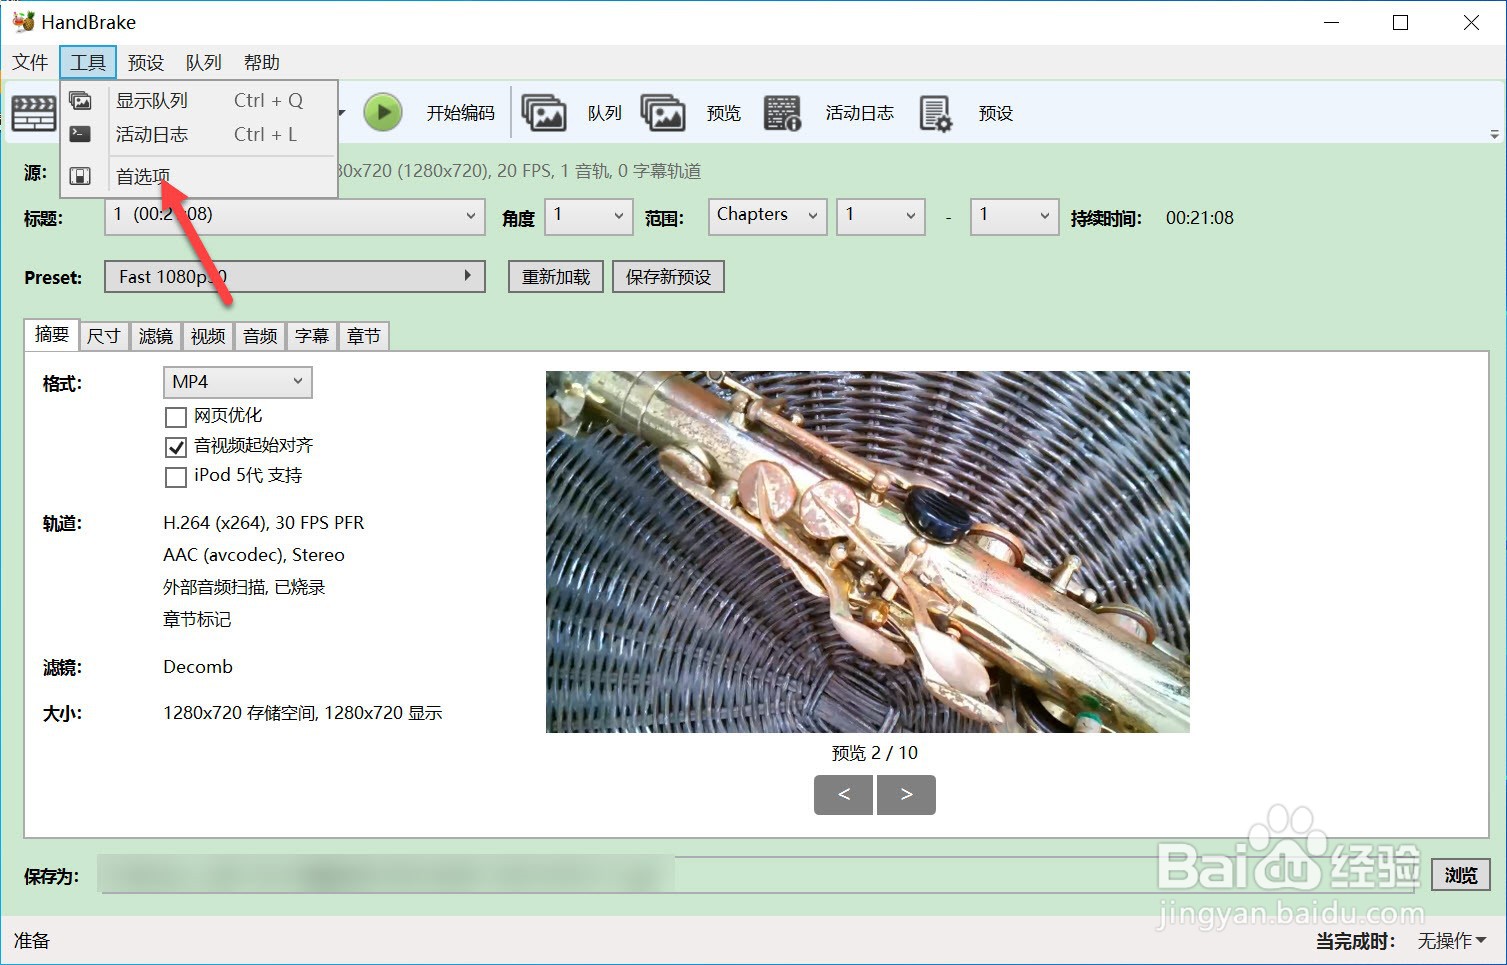Click the HandBrake app icon in title bar
This screenshot has width=1507, height=965.
pyautogui.click(x=23, y=22)
